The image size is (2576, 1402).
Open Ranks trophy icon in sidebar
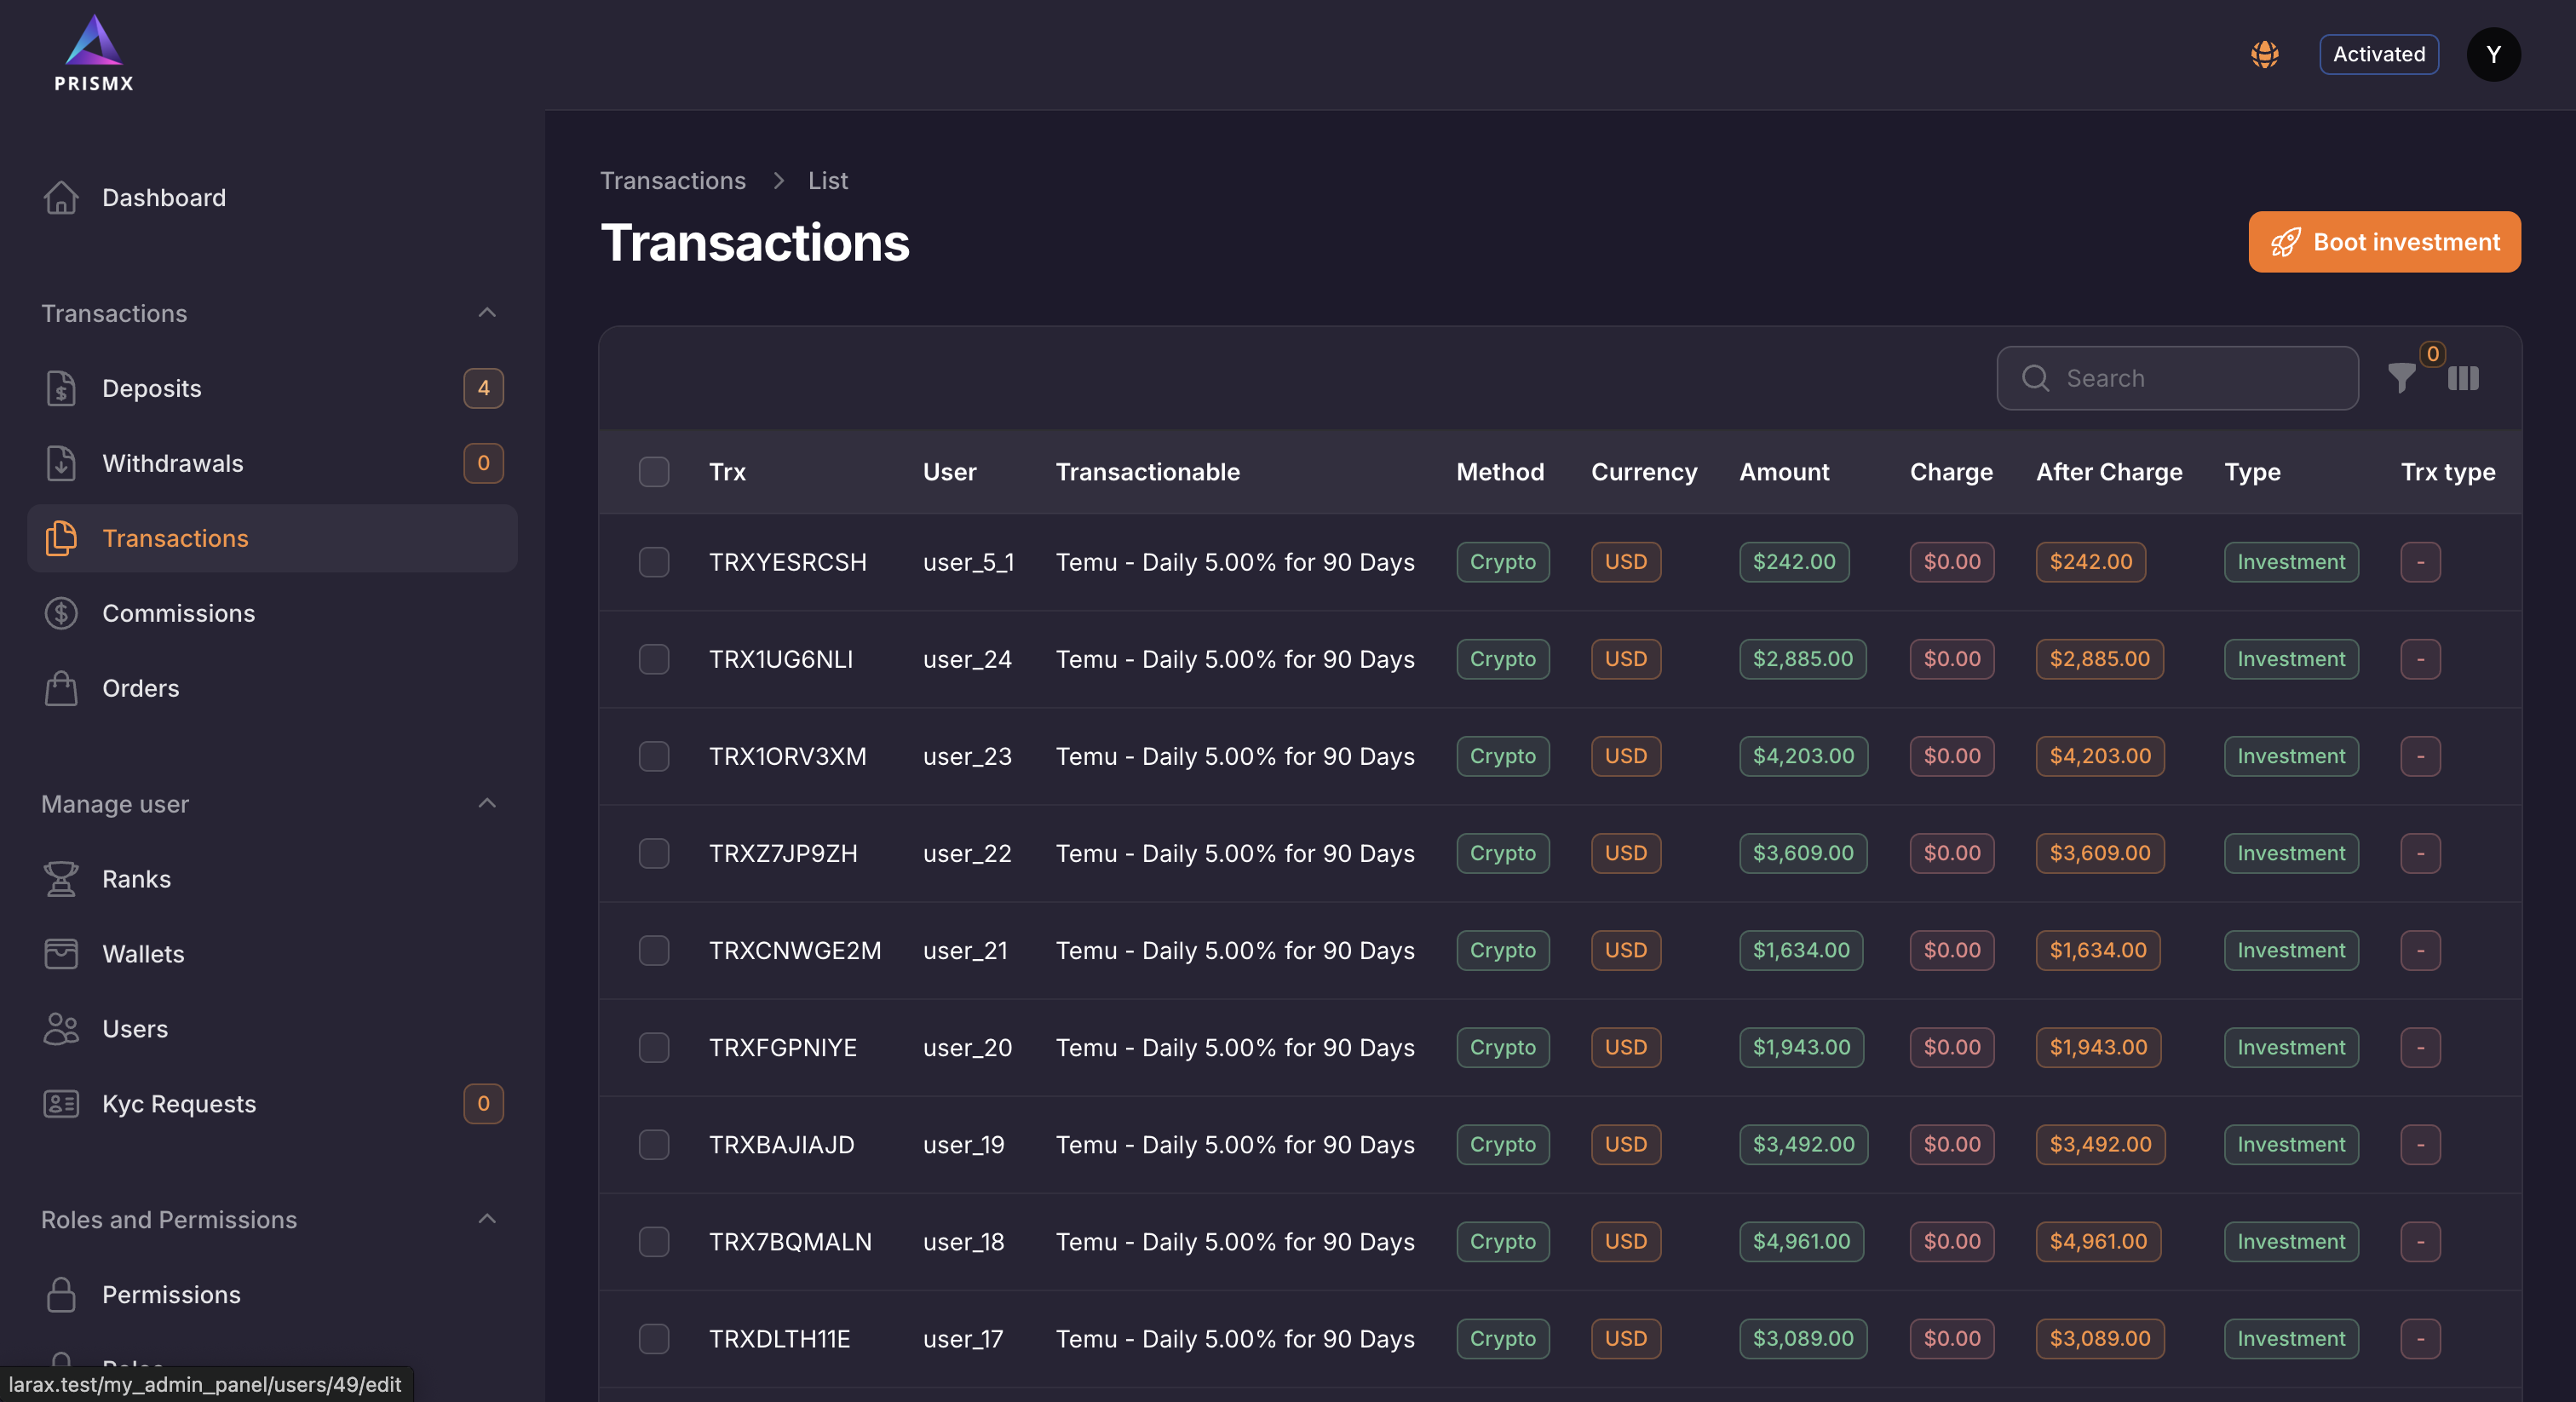click(x=61, y=879)
